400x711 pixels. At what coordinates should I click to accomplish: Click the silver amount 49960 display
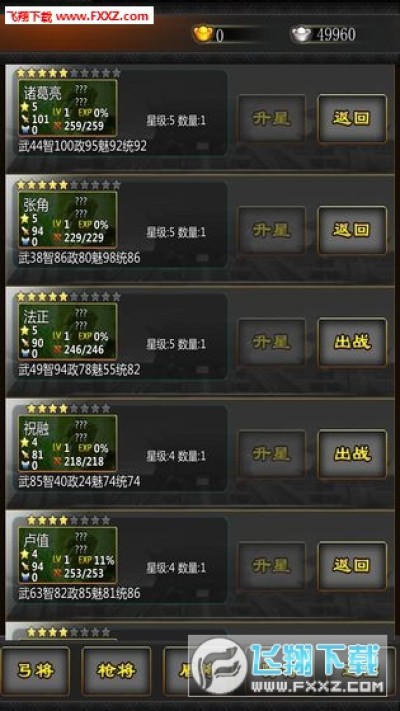coord(336,34)
